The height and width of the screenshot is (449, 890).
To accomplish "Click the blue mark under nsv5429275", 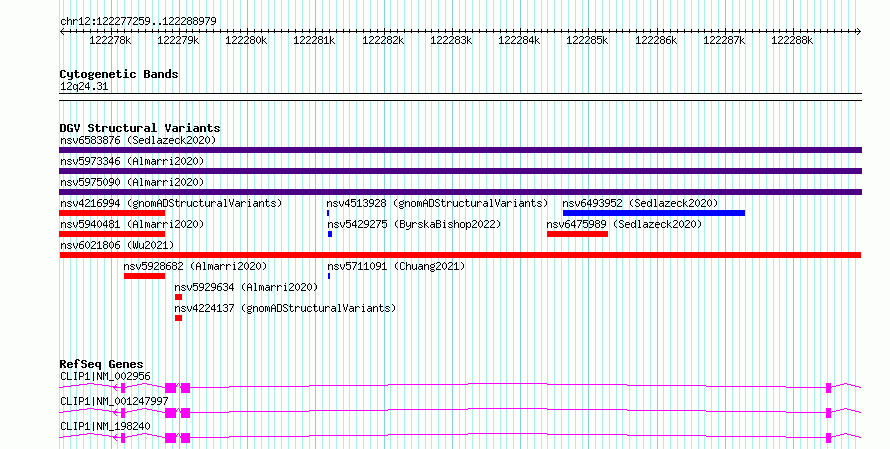I will pyautogui.click(x=330, y=234).
